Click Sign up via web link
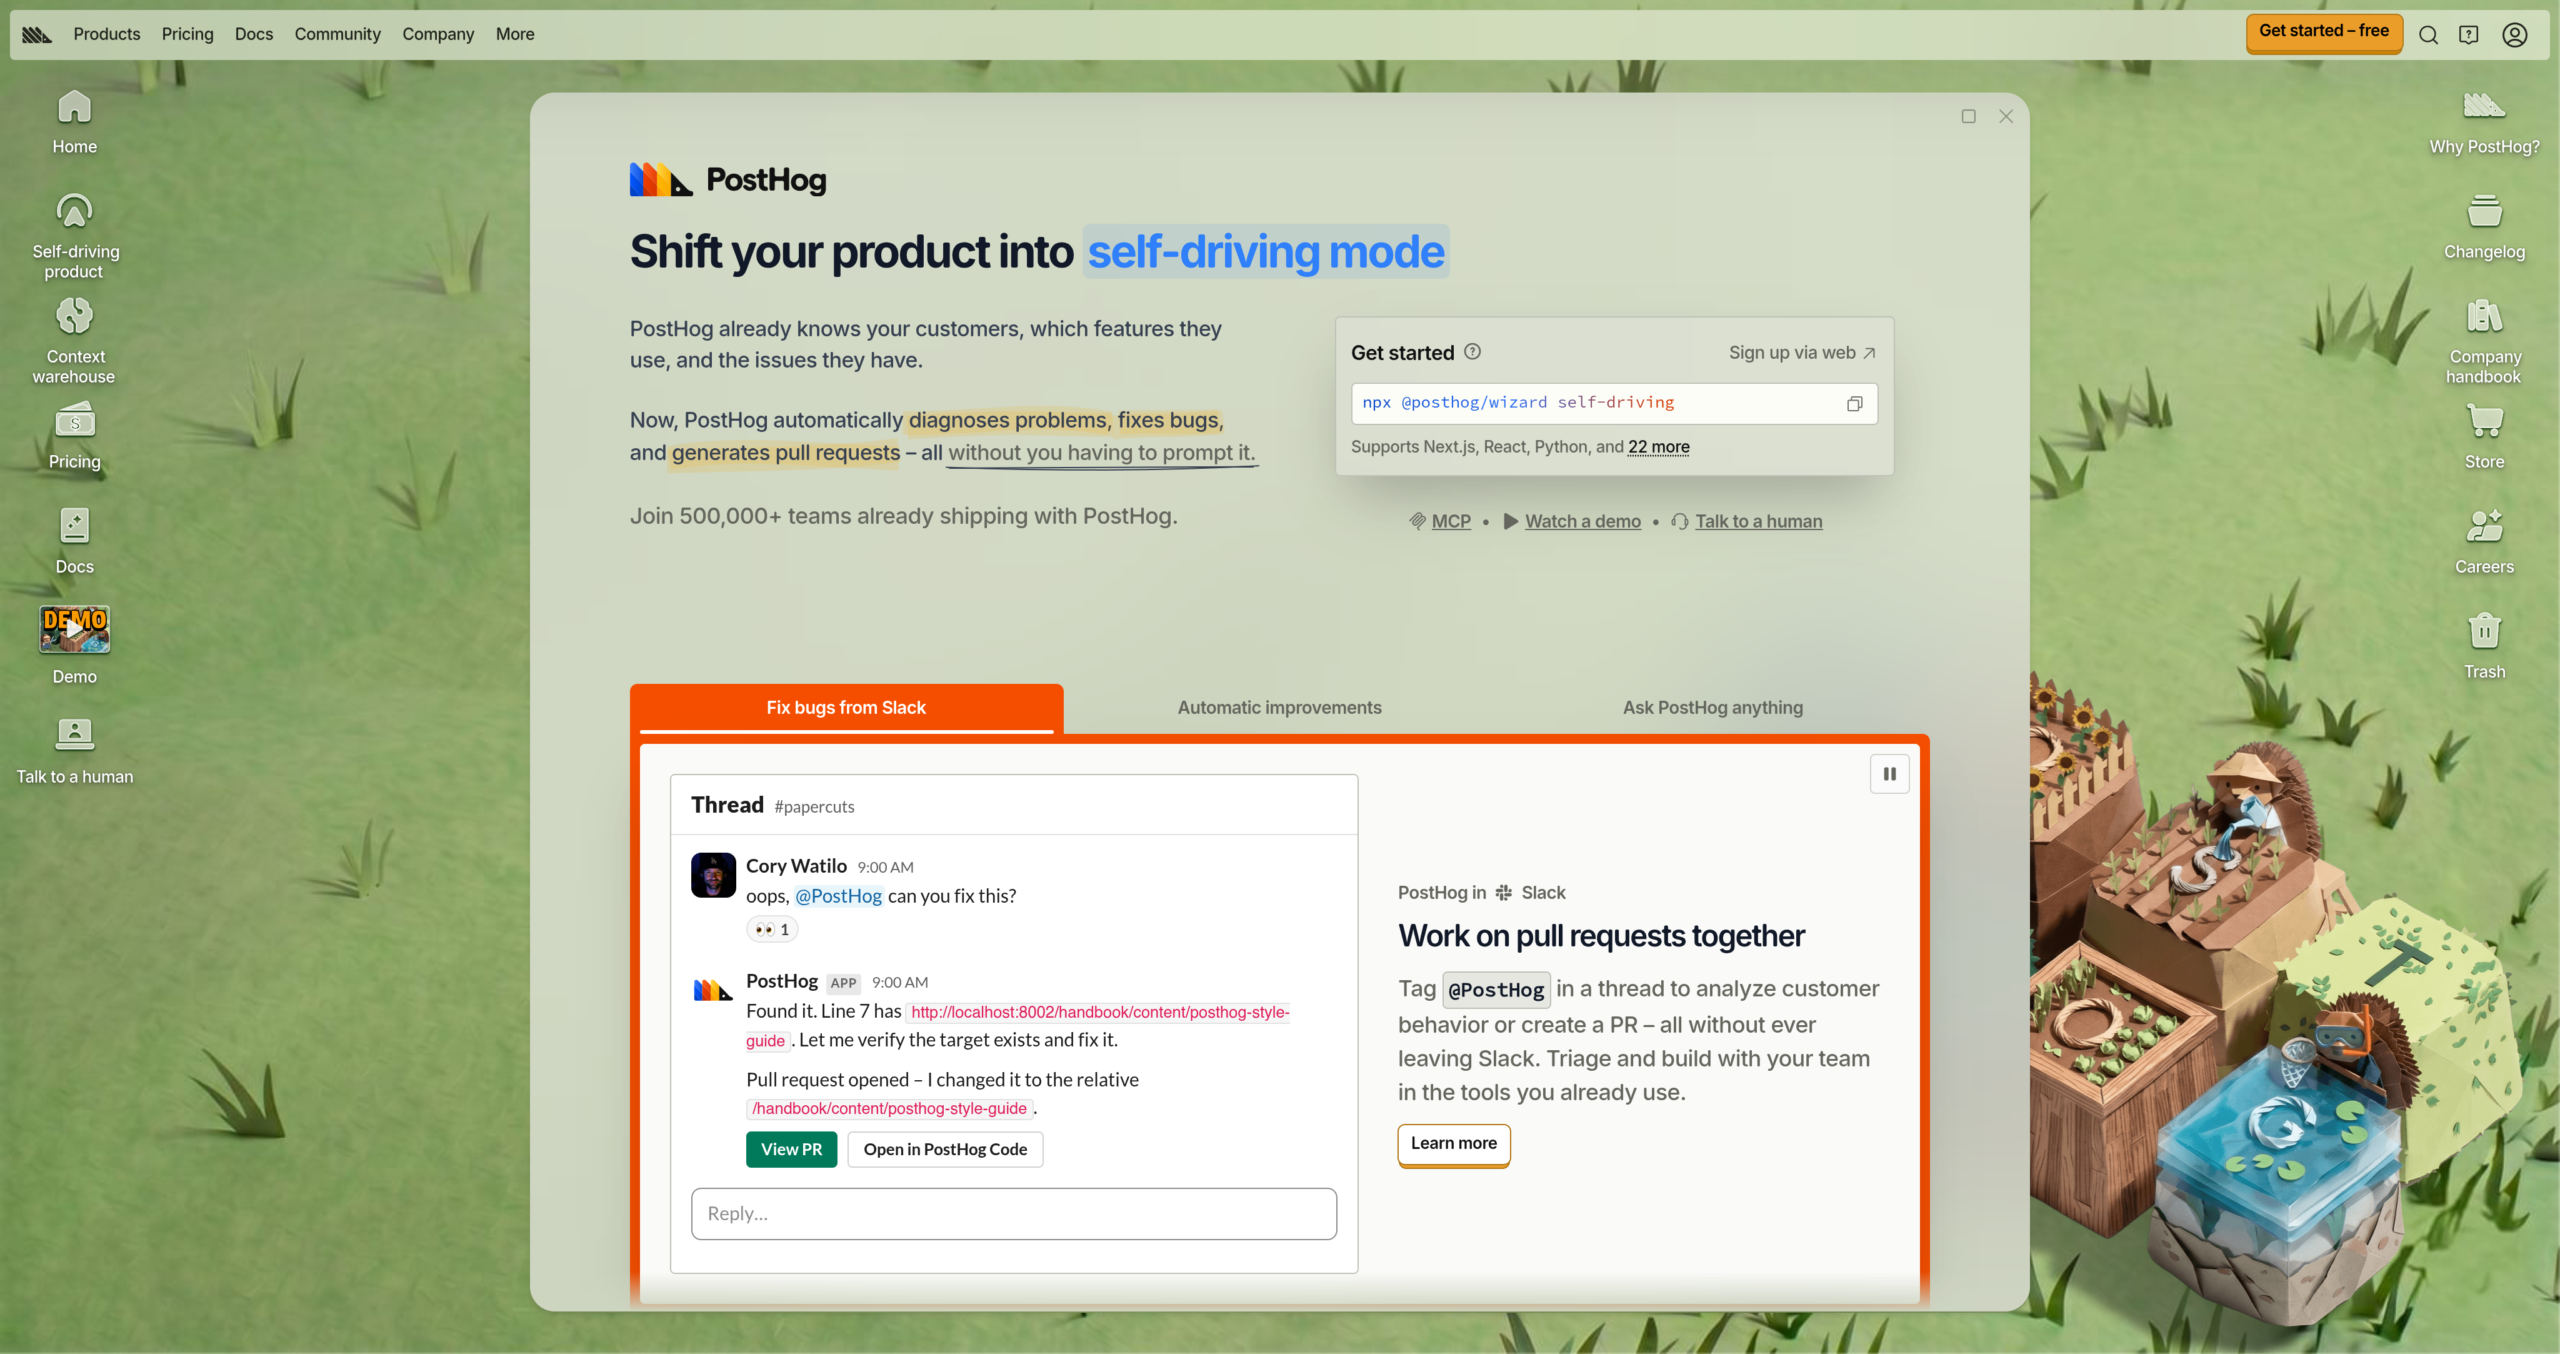 [x=1802, y=353]
